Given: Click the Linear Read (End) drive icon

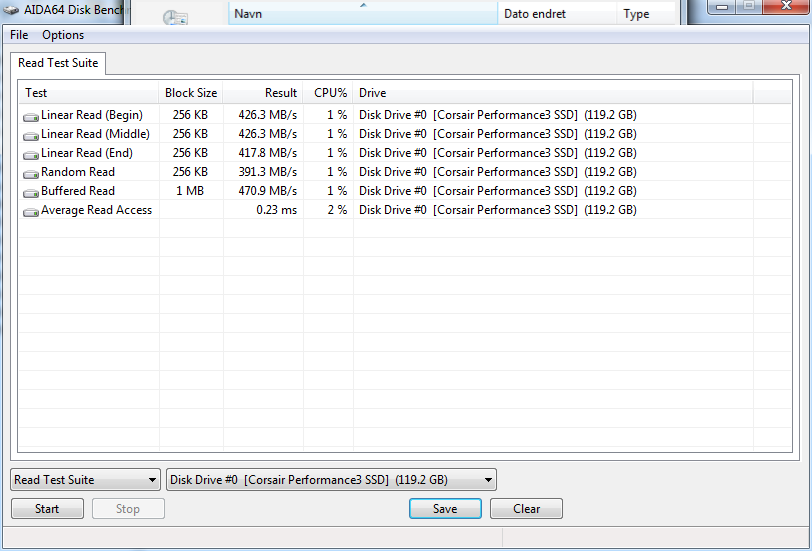Looking at the screenshot, I should pos(31,154).
